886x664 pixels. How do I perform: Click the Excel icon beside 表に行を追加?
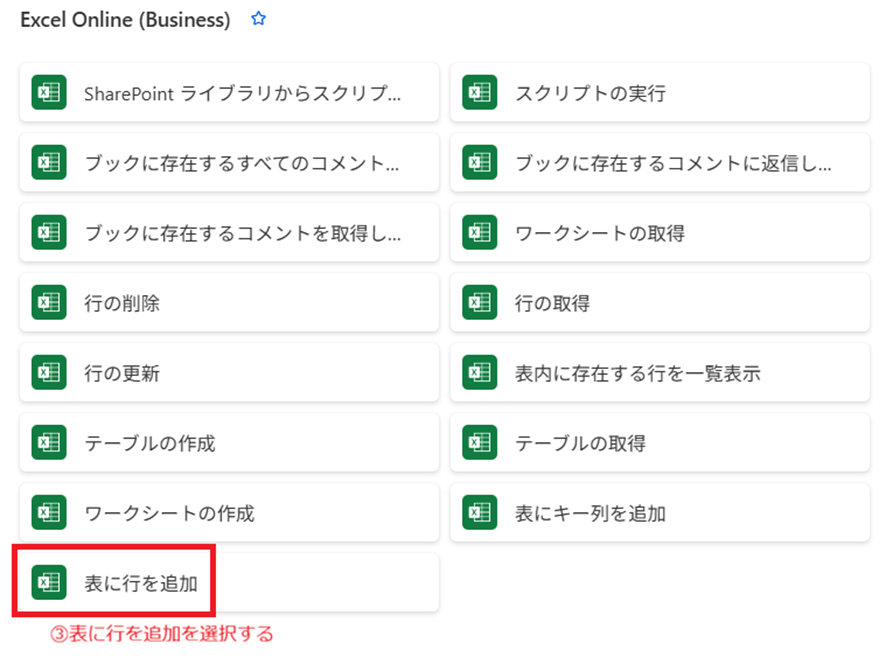pos(49,581)
